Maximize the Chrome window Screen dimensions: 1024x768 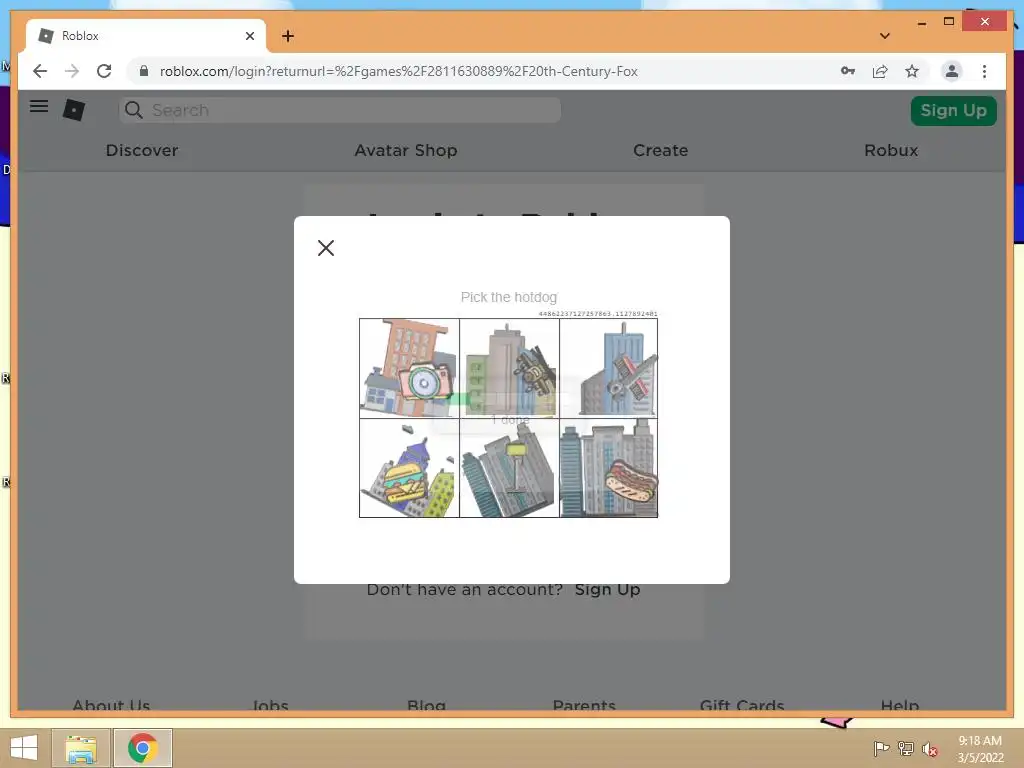pyautogui.click(x=949, y=22)
